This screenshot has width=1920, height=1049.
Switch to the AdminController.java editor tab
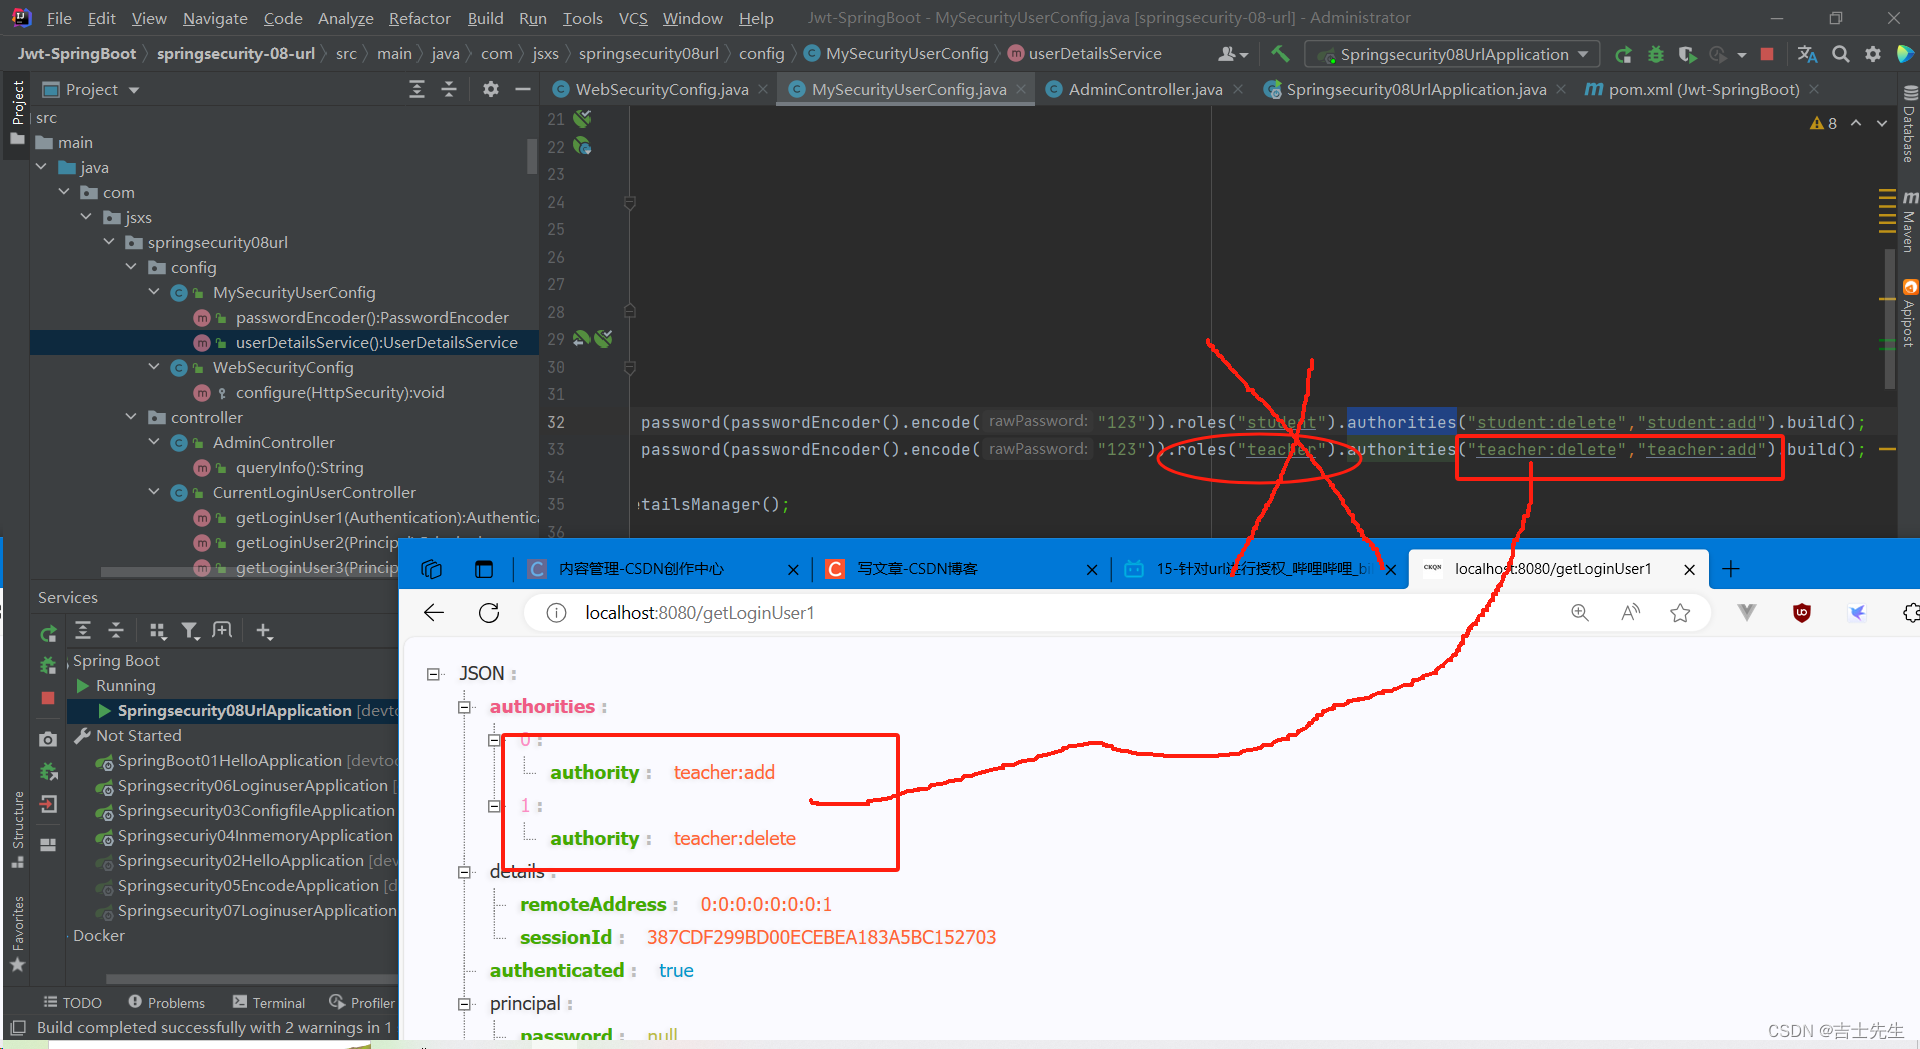(1145, 89)
